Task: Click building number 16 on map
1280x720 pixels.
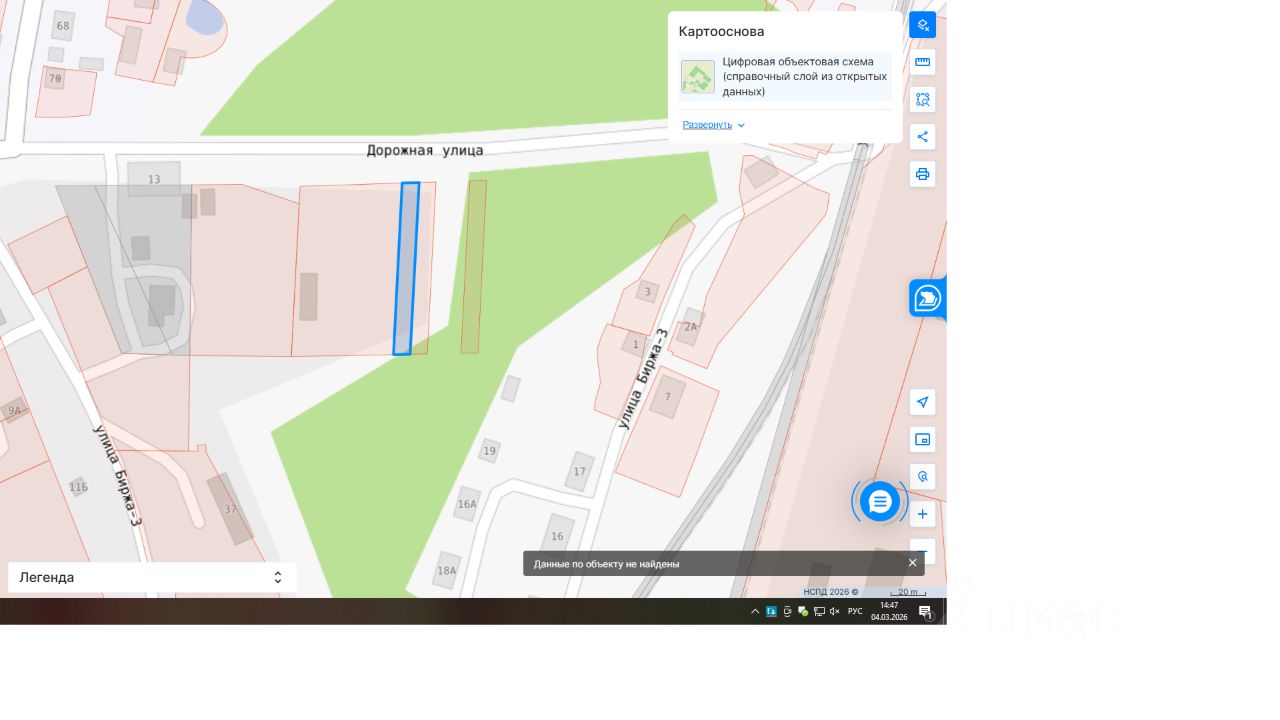Action: (x=557, y=537)
